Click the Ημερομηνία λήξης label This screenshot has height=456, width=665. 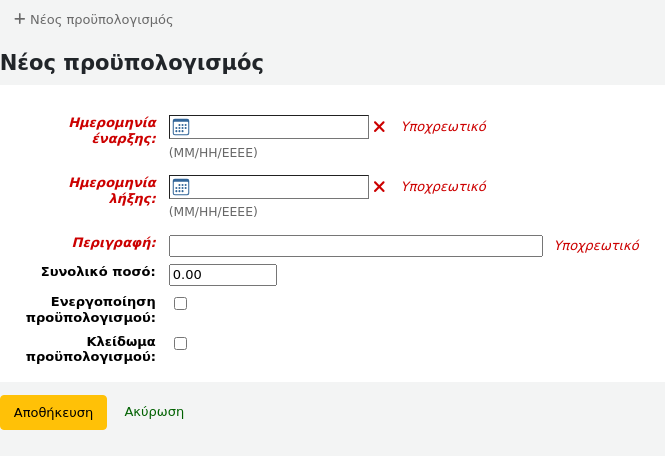(112, 190)
